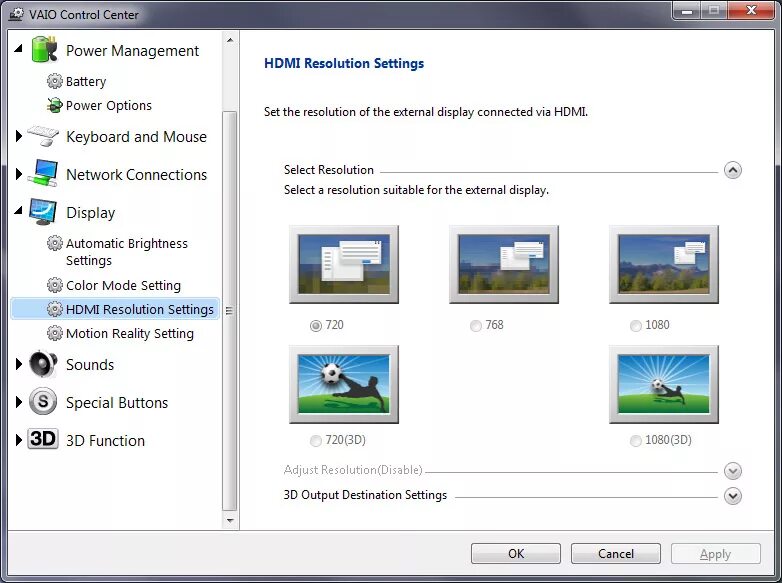Click the 1080(3D) soccer preview thumbnail
Viewport: 782px width, 583px height.
point(664,384)
